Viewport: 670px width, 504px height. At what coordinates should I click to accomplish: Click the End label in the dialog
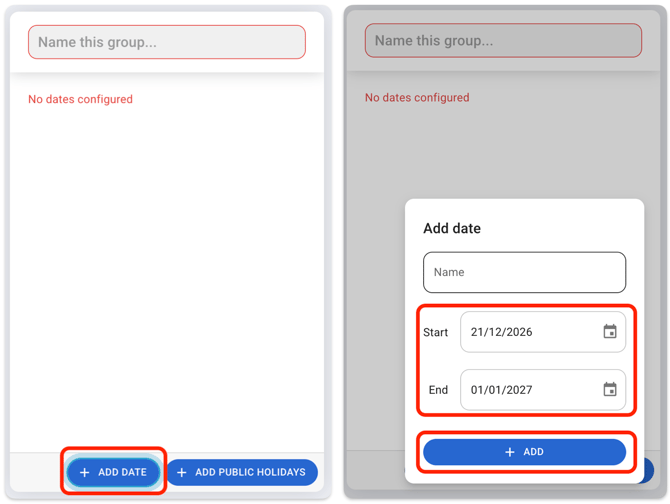(438, 390)
